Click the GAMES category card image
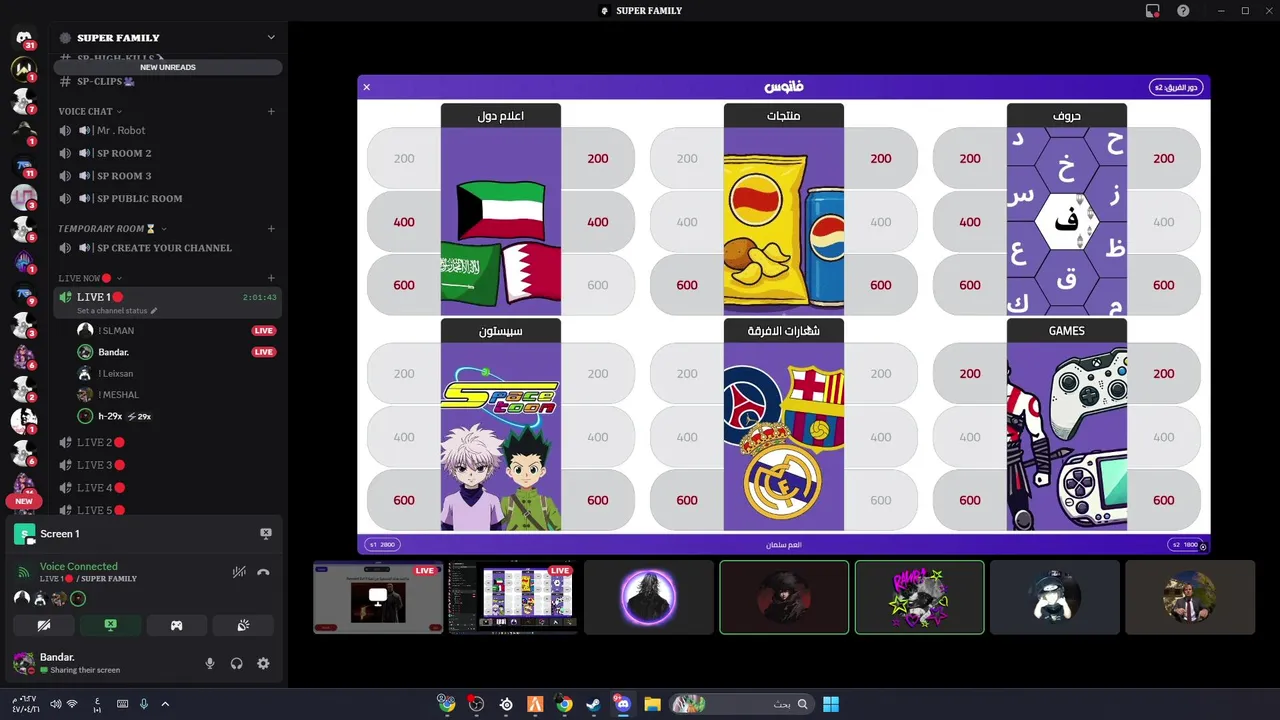This screenshot has width=1280, height=720. (x=1067, y=437)
